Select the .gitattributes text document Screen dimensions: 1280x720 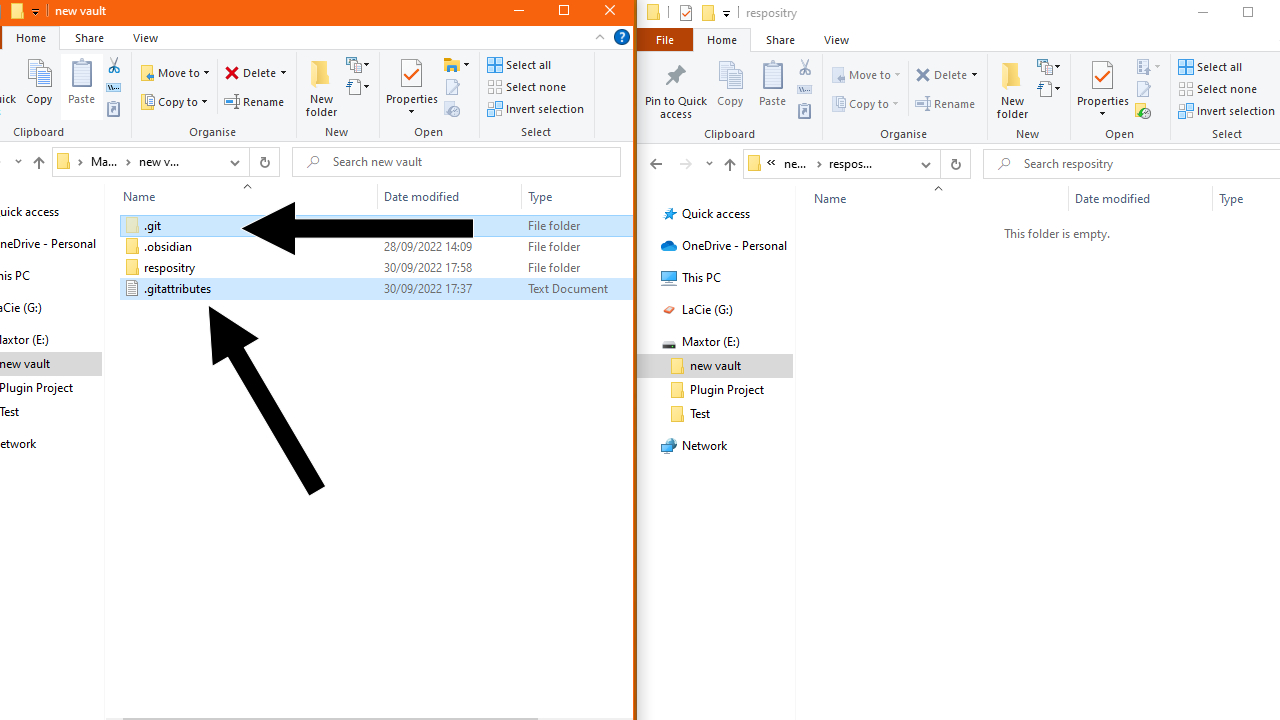(376, 289)
